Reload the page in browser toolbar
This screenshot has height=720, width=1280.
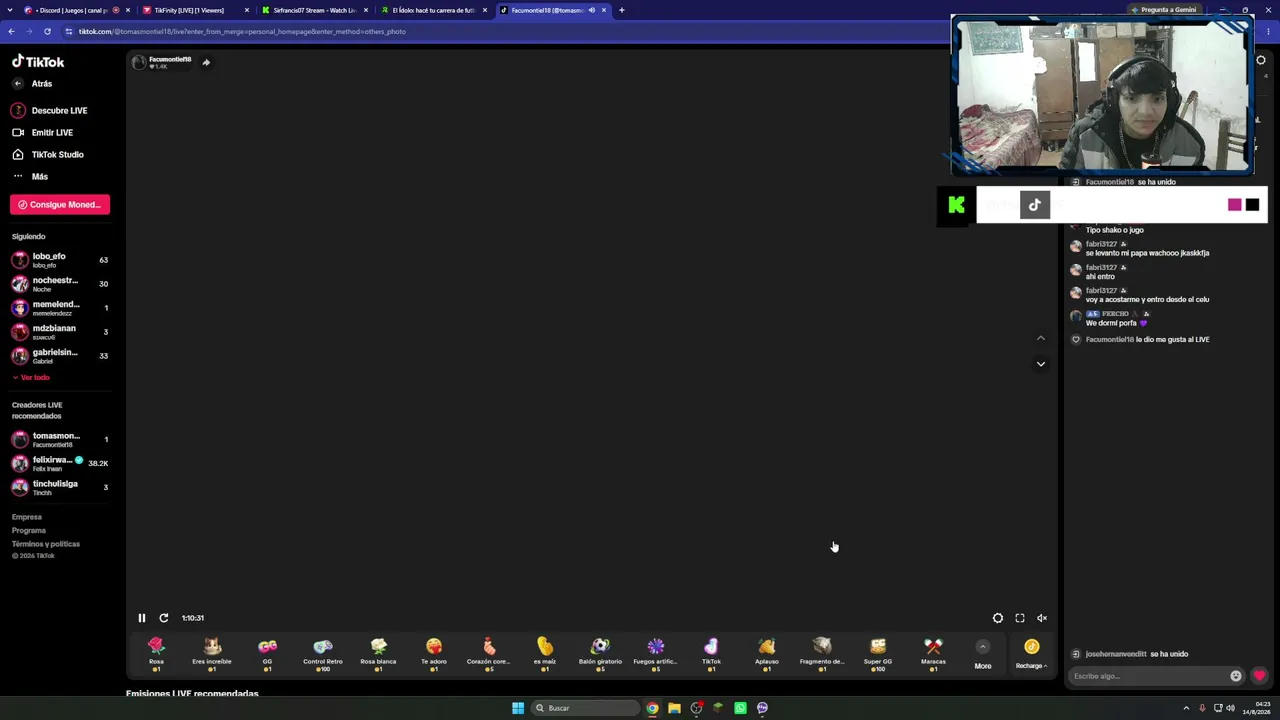pyautogui.click(x=47, y=32)
